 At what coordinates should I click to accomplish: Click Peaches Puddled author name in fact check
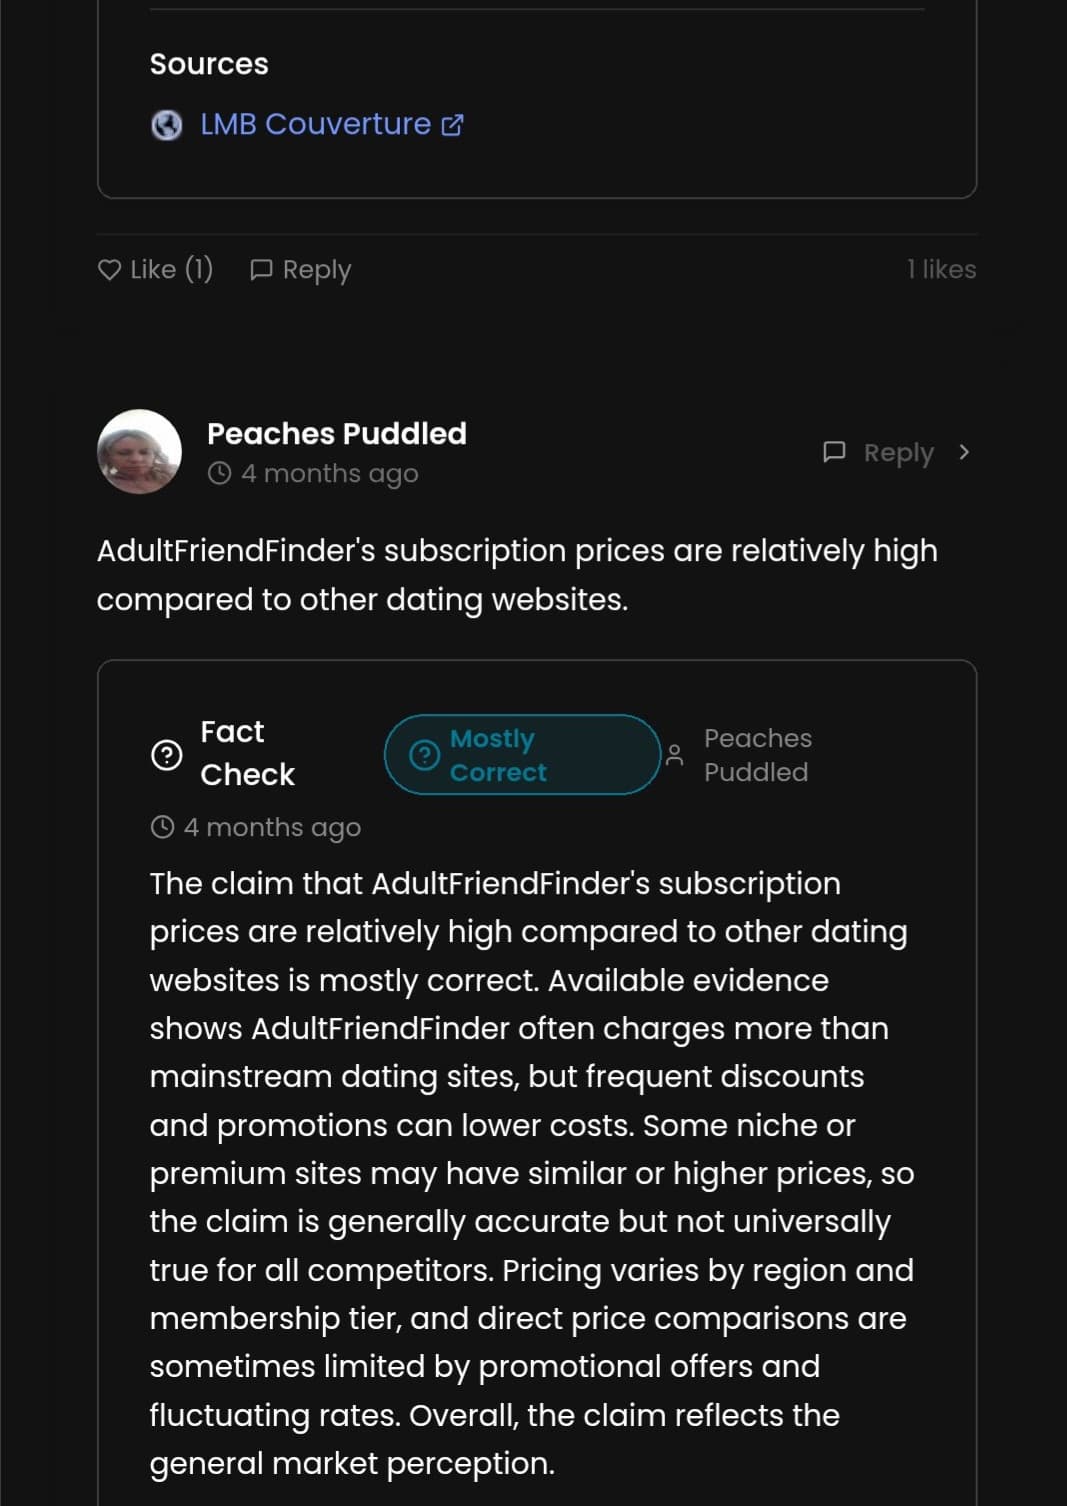(x=757, y=755)
